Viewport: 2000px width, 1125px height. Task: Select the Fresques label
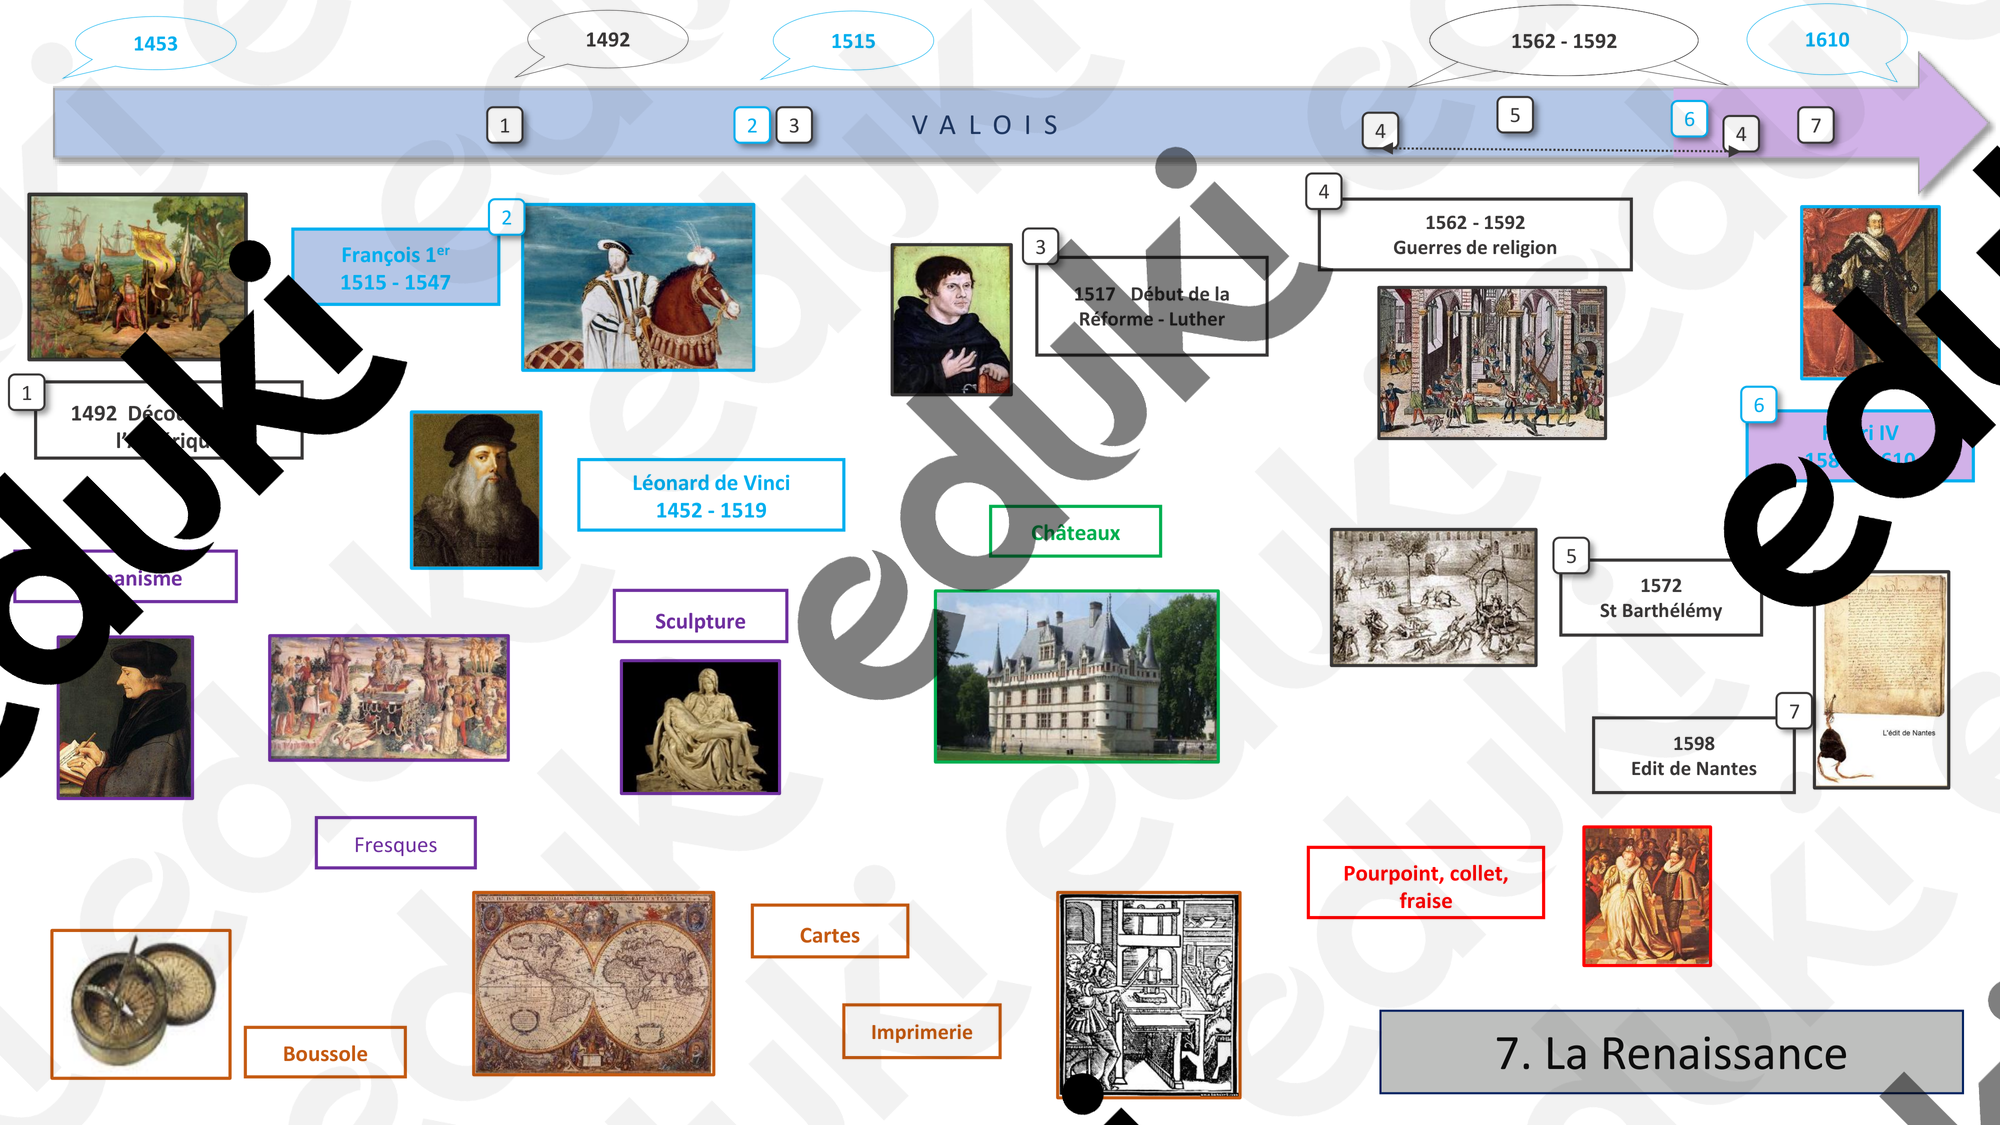pos(396,844)
